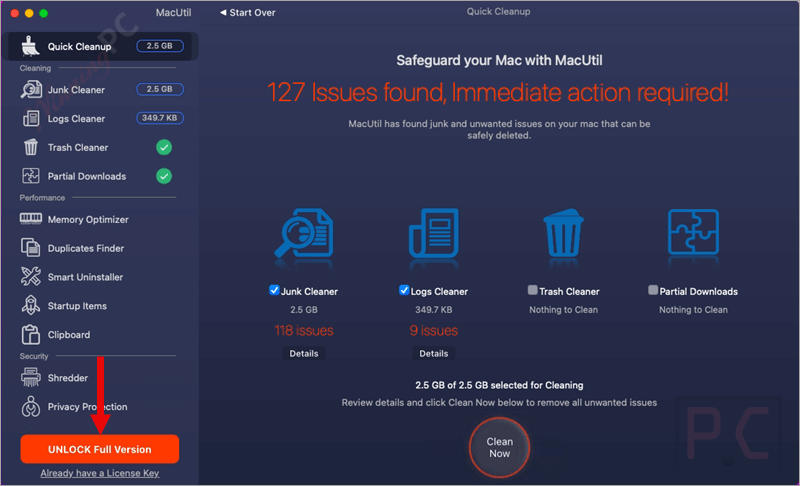
Task: Click the '2.5 GB' size under Junk Cleaner
Action: pos(304,310)
